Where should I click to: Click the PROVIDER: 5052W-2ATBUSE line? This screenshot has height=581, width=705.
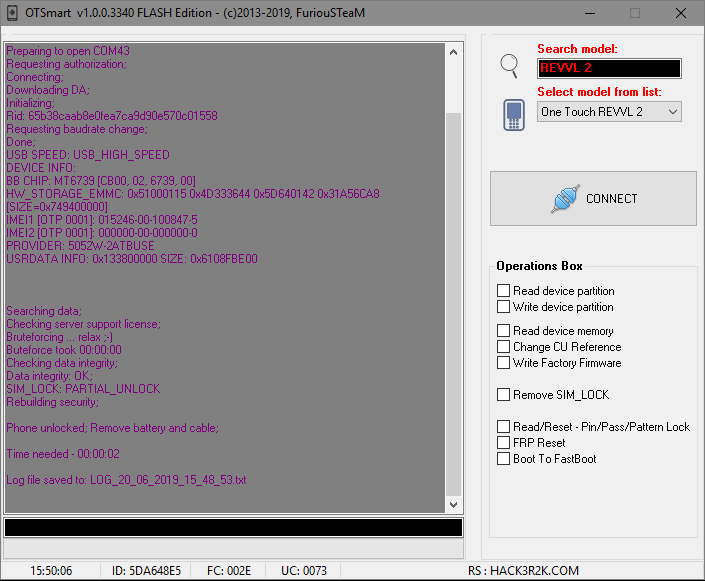coord(80,246)
